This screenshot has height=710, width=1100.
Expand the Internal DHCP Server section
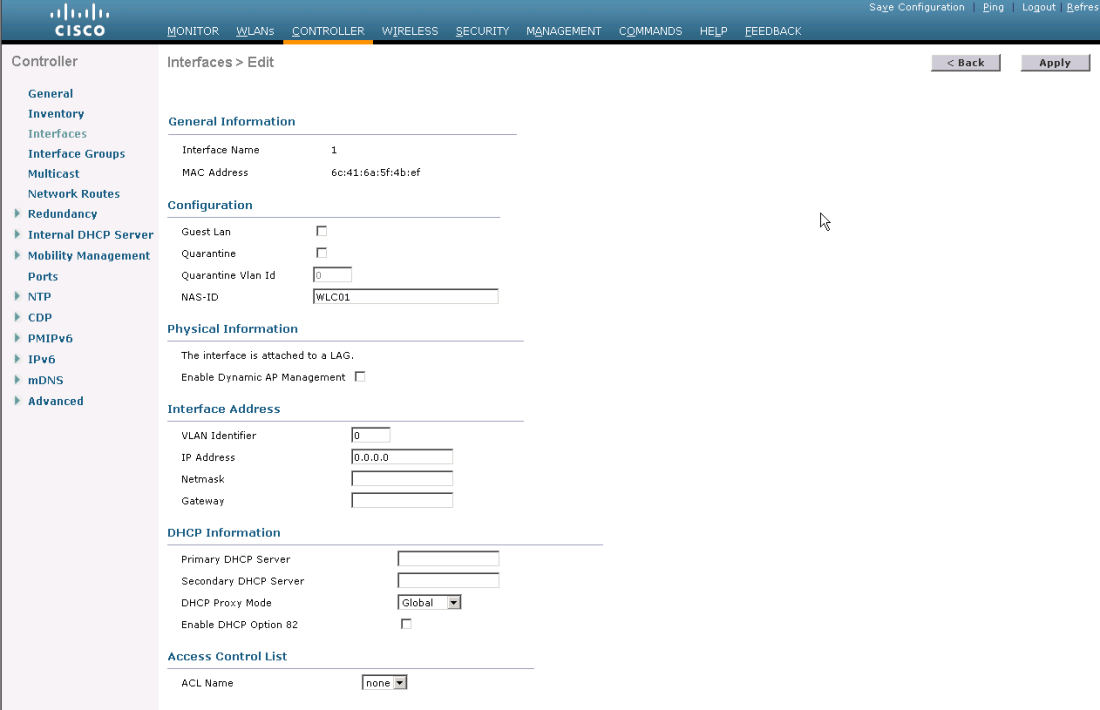coord(91,234)
